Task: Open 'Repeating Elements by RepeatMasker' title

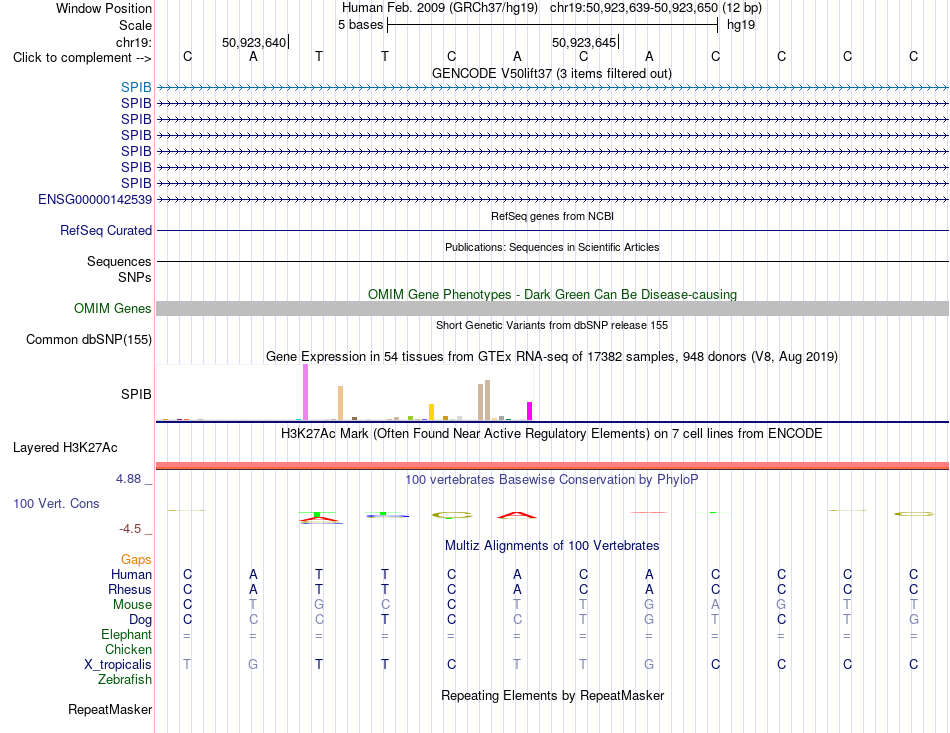Action: pyautogui.click(x=552, y=695)
